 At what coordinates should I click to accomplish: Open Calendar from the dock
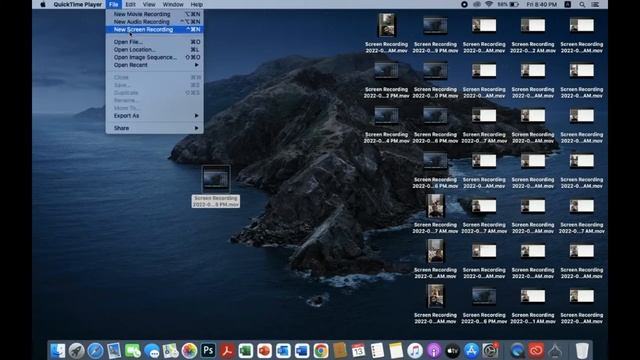point(358,351)
